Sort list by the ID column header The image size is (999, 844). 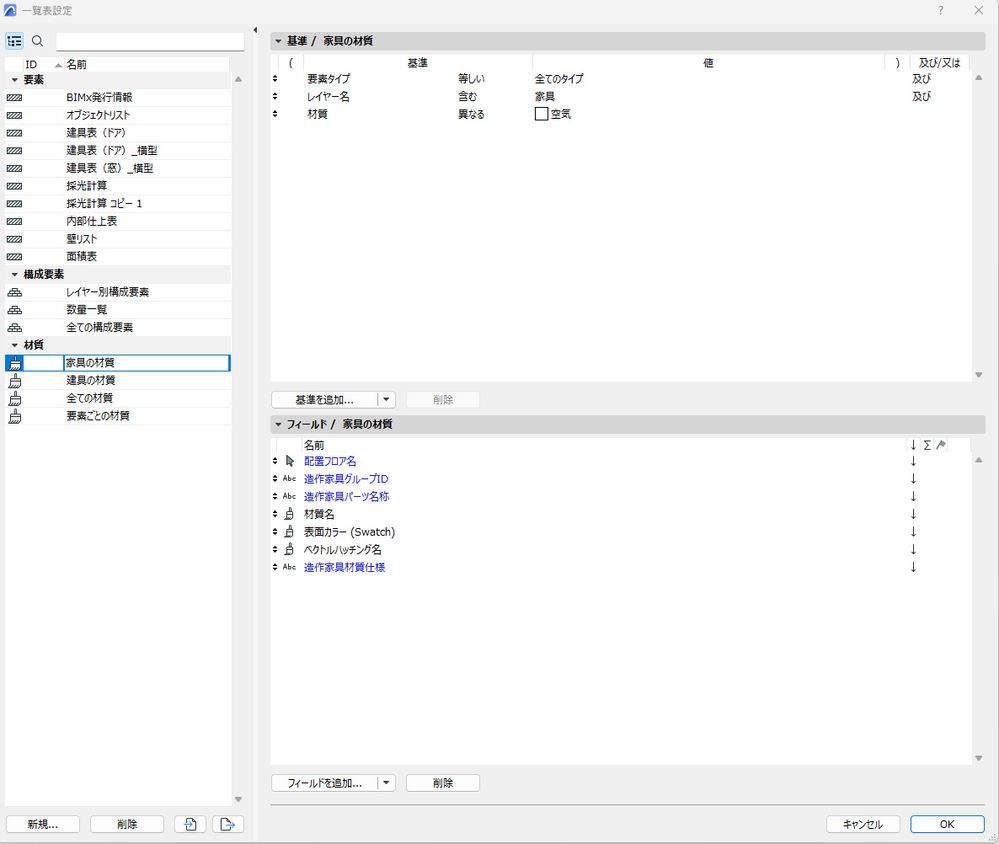(42, 64)
